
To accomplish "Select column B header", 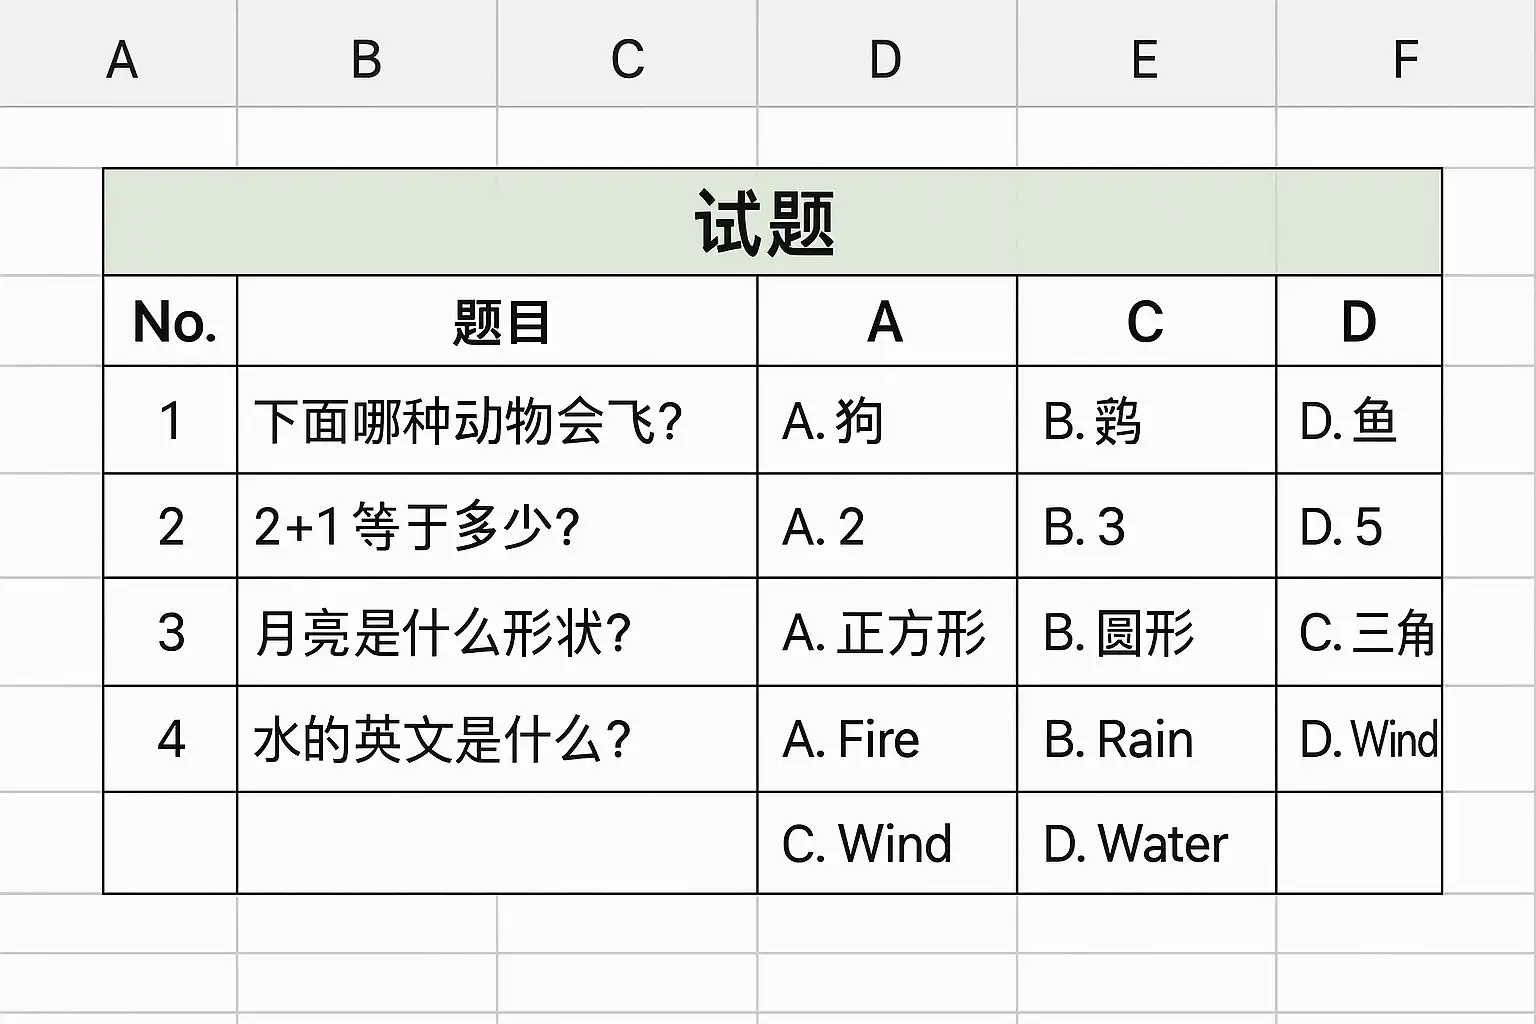I will coord(367,53).
